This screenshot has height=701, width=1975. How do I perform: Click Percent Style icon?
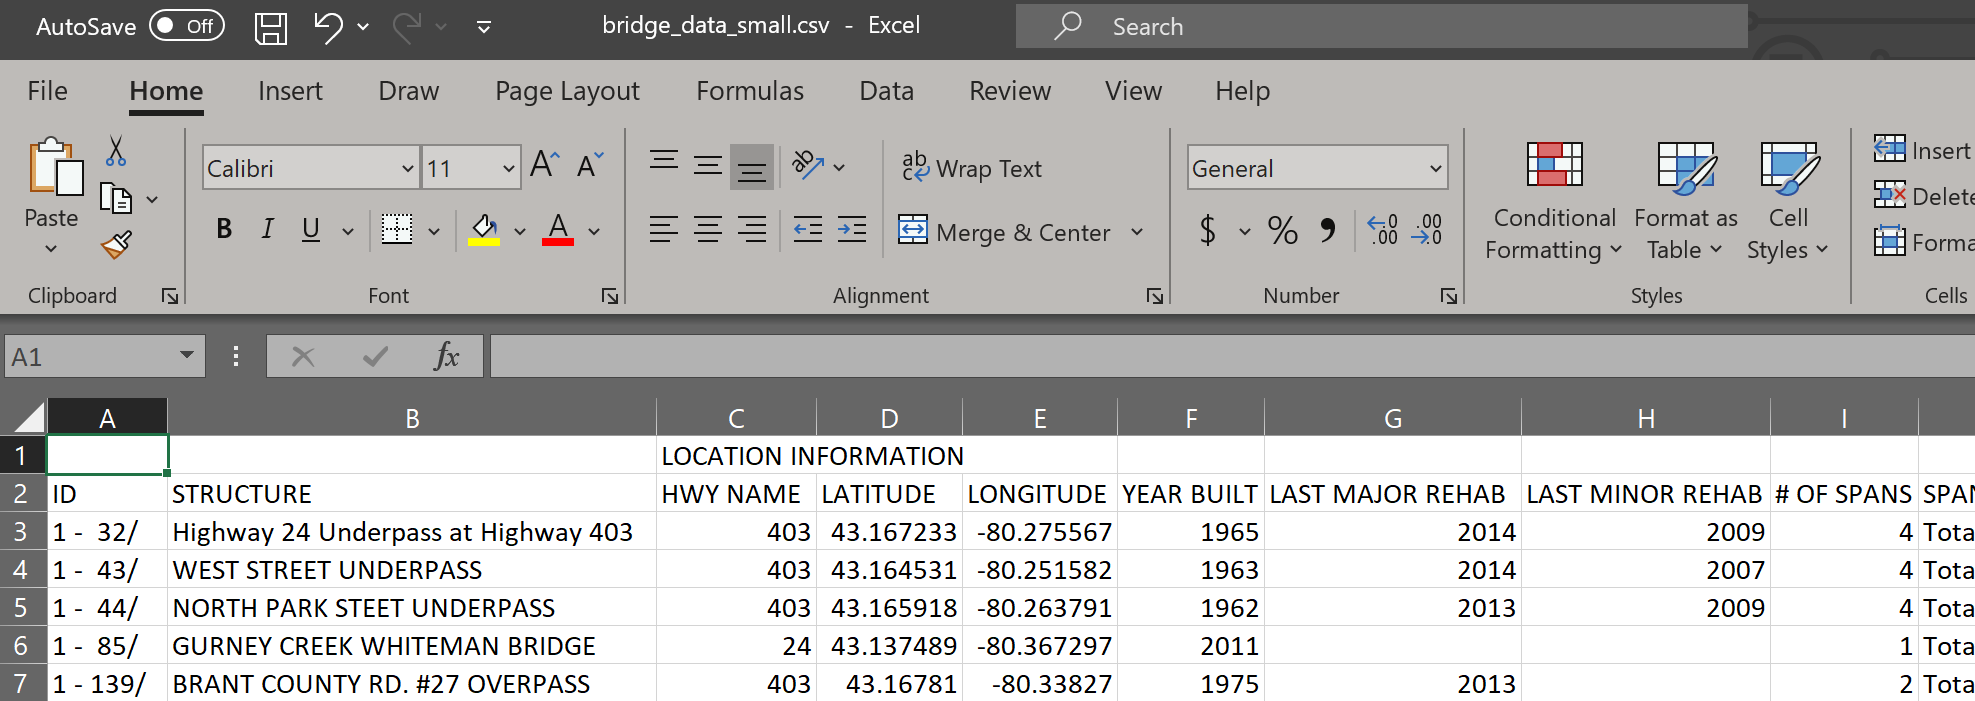pos(1283,231)
